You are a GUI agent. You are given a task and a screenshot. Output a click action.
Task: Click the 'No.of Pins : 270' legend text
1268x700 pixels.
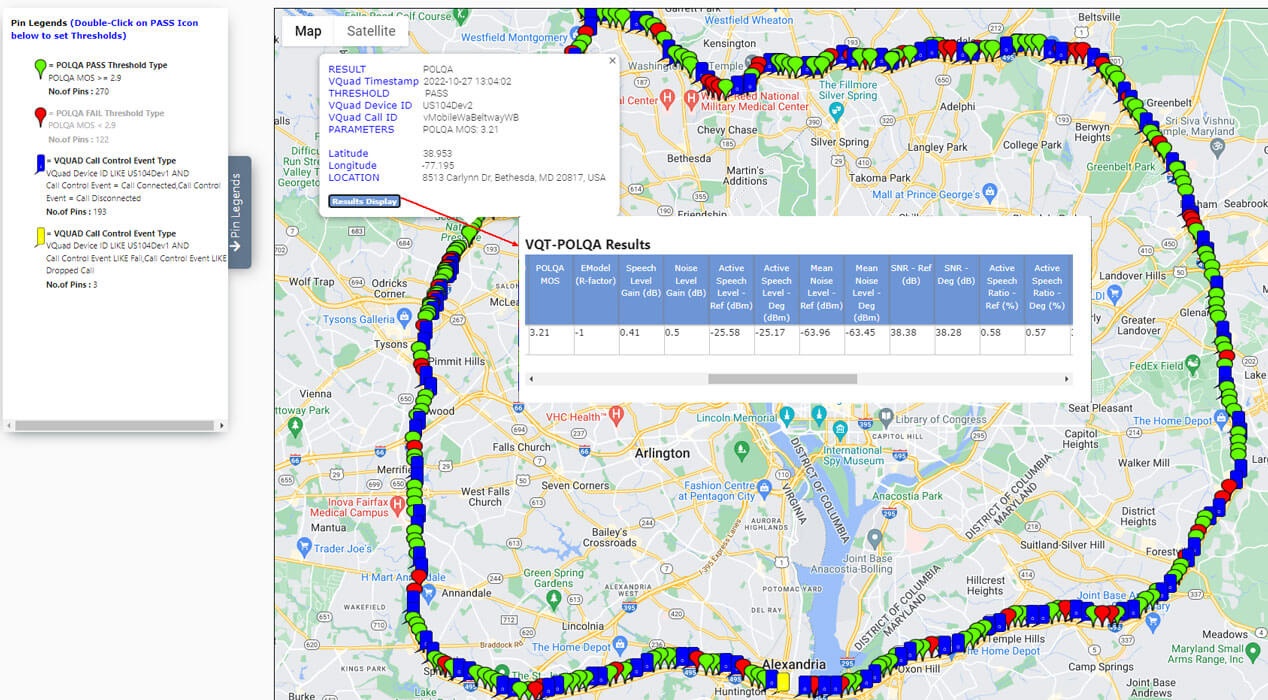click(x=77, y=91)
